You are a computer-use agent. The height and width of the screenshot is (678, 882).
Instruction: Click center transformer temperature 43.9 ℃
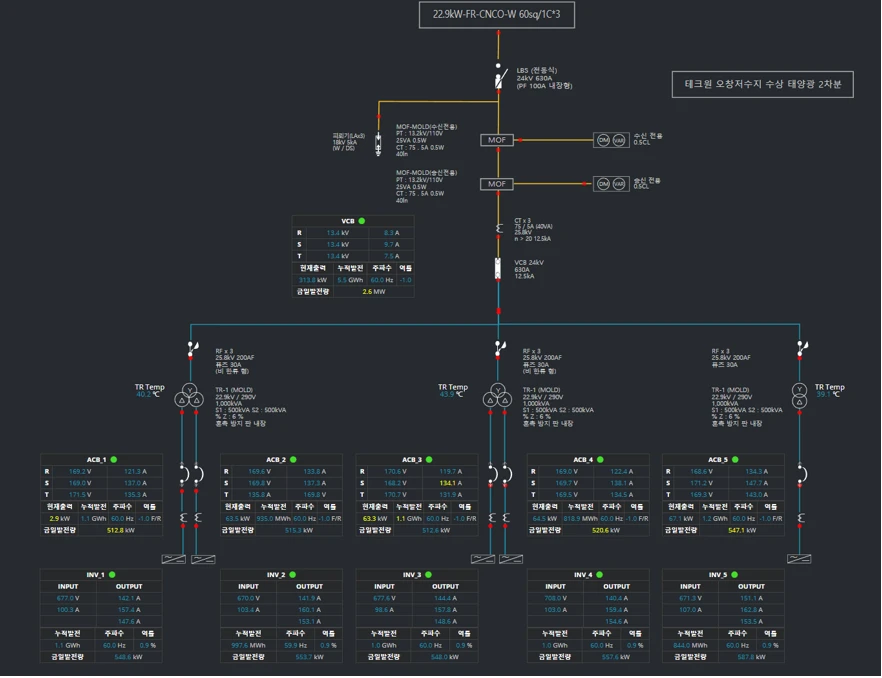454,394
